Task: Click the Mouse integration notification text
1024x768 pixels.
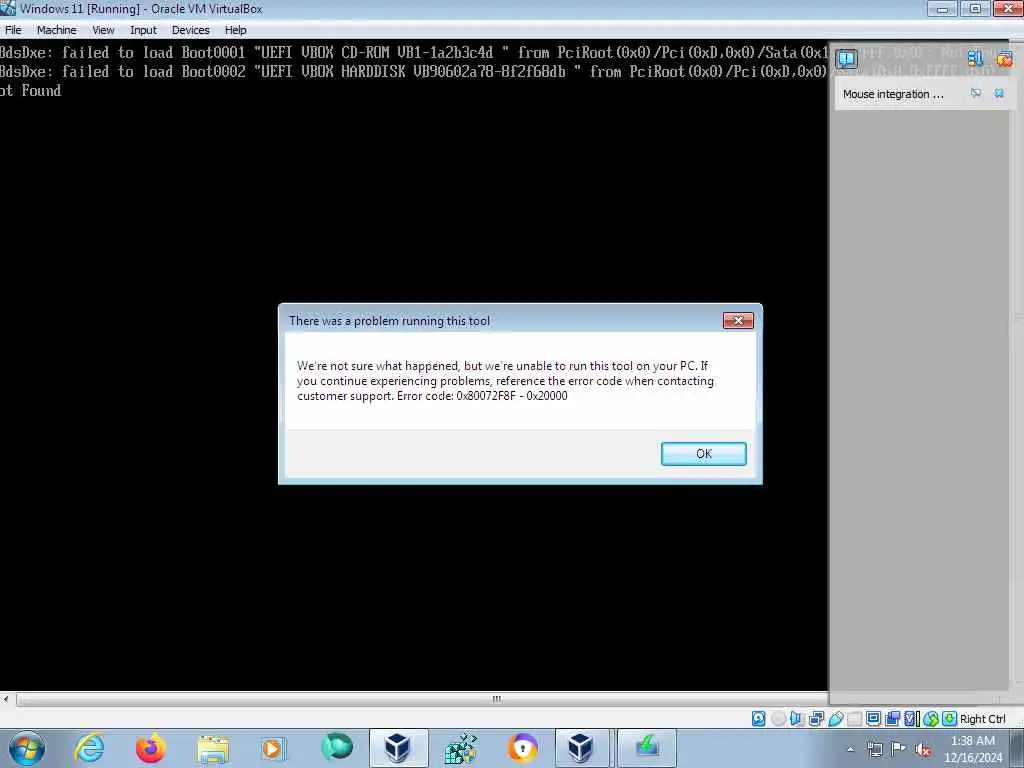Action: [893, 94]
